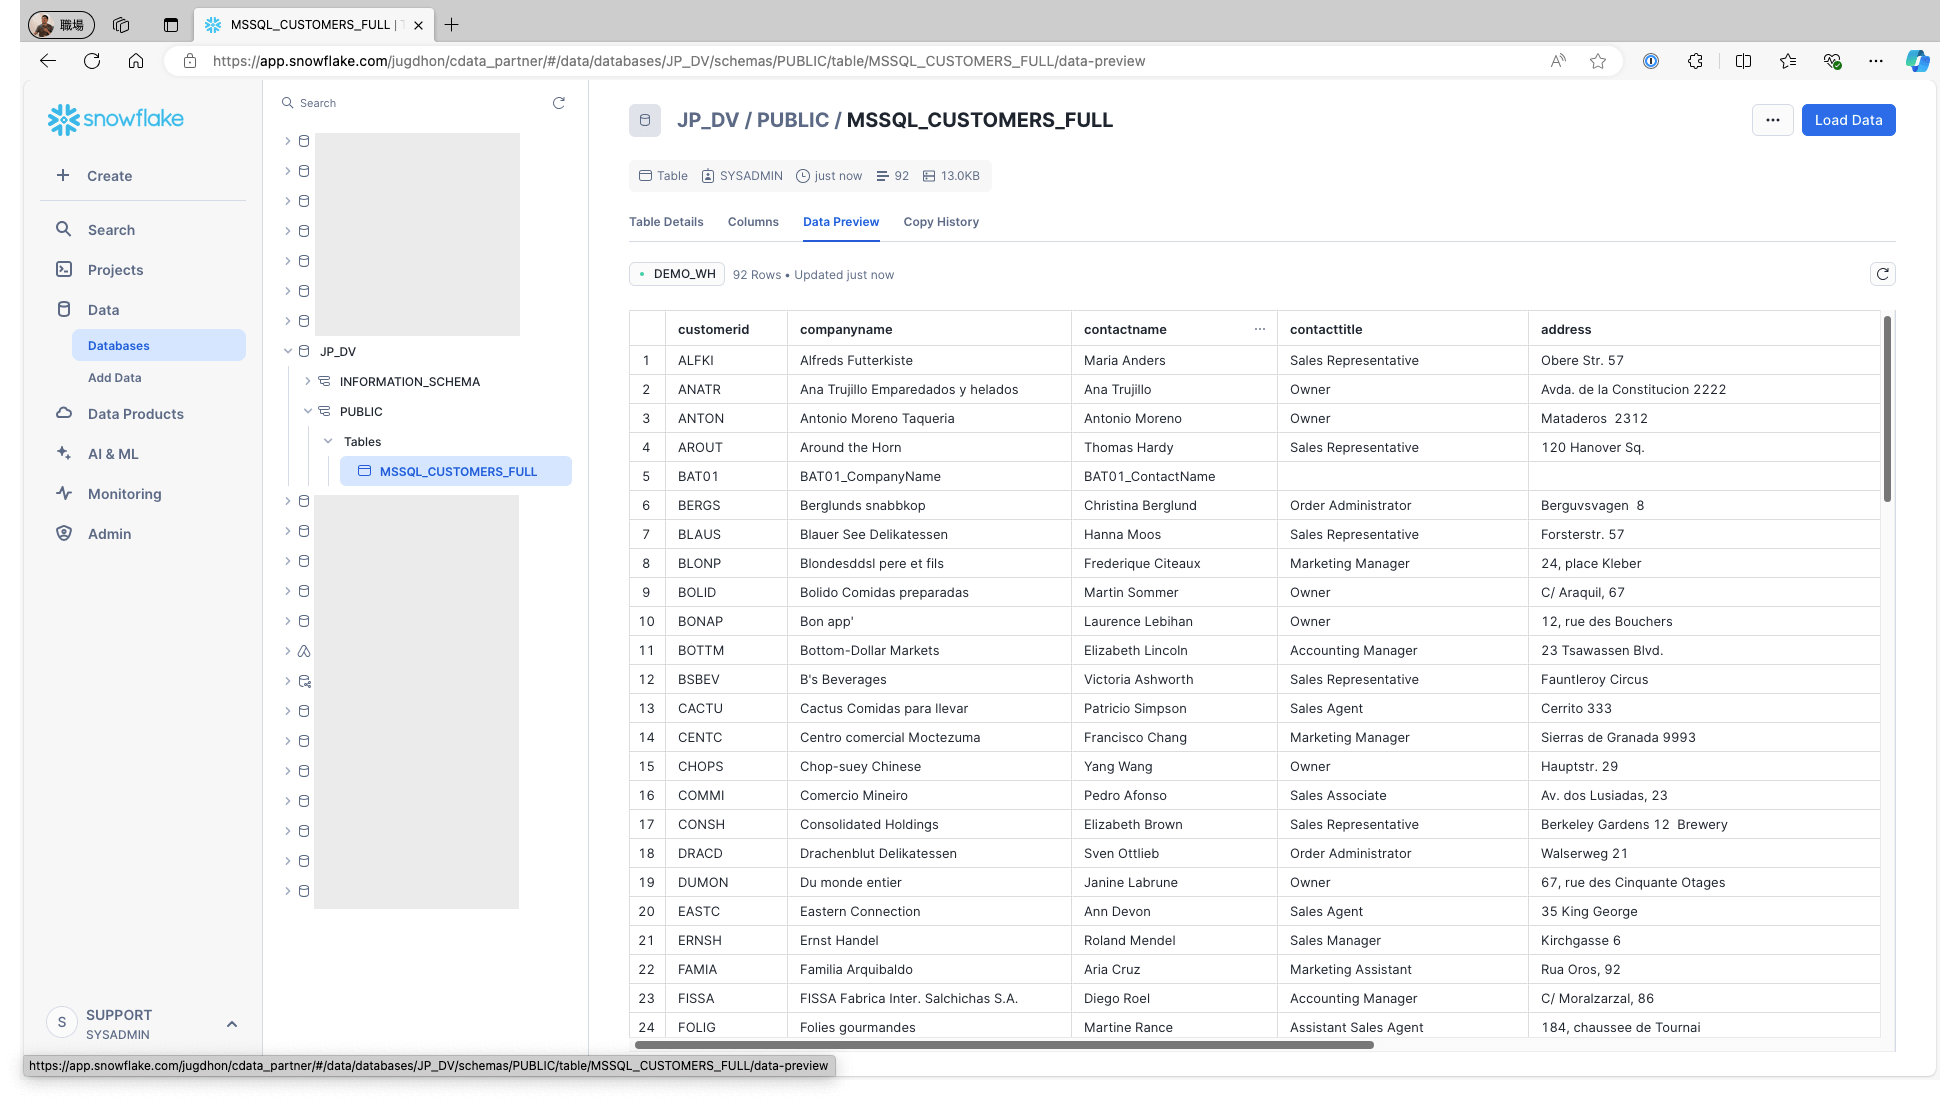1940x1104 pixels.
Task: Switch to the Copy History tab
Action: pyautogui.click(x=940, y=222)
